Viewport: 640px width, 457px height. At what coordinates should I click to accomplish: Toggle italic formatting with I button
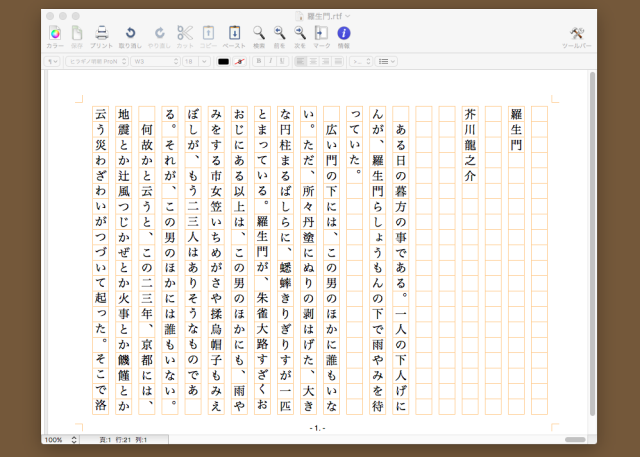click(x=270, y=61)
